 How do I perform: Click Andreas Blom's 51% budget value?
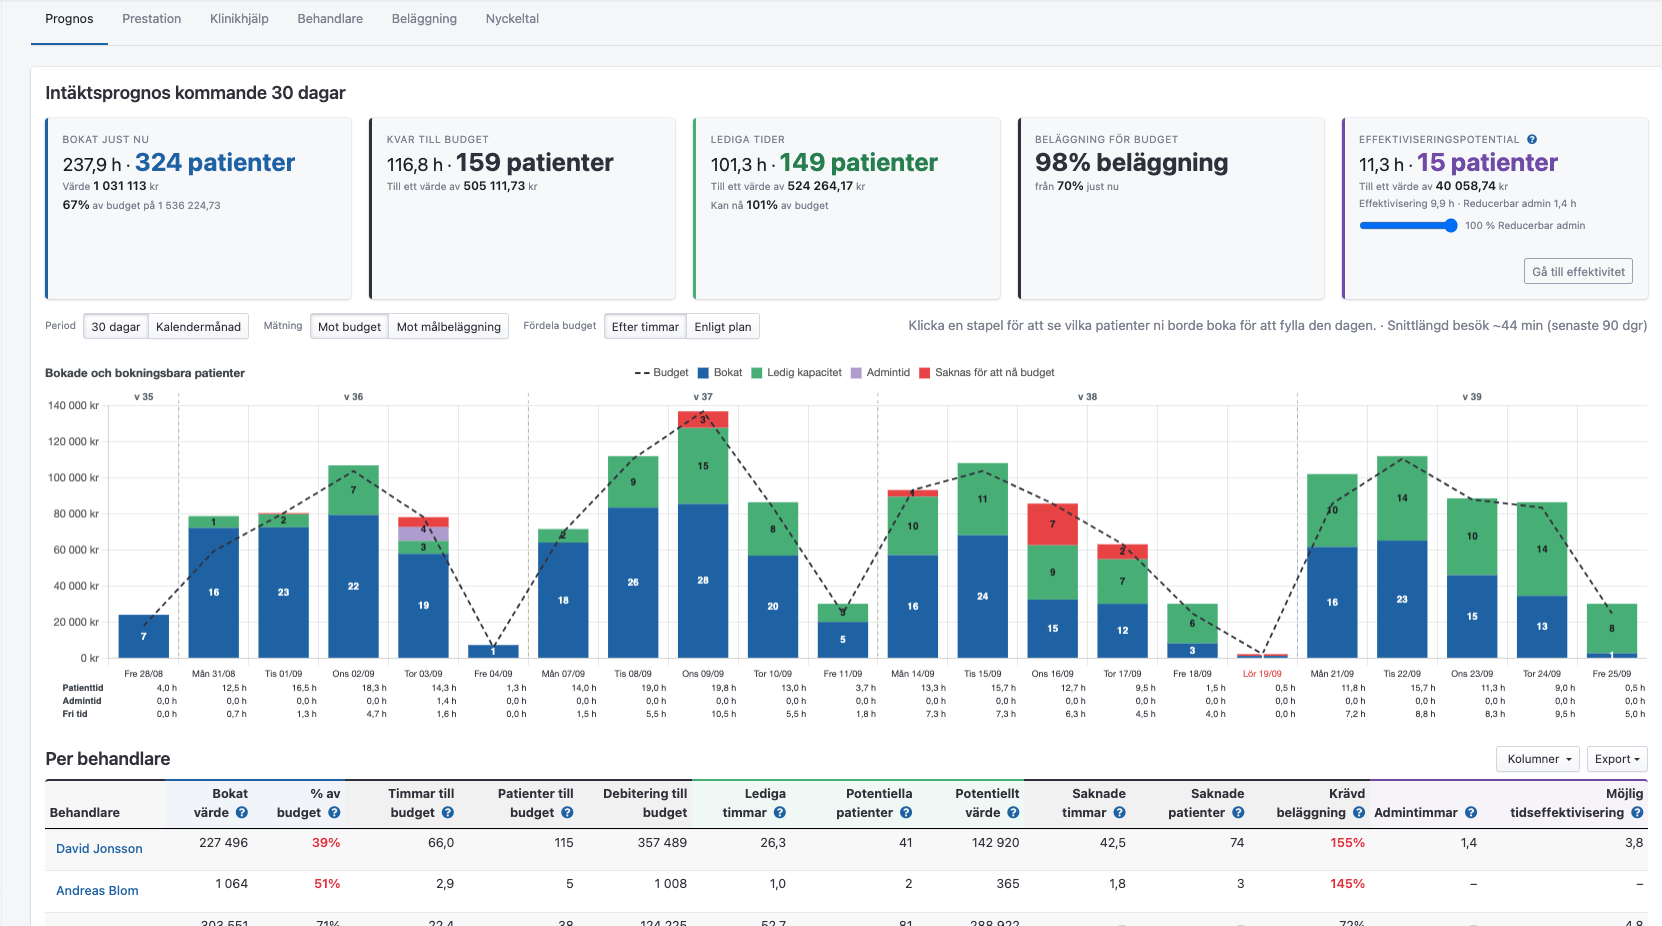pos(327,884)
